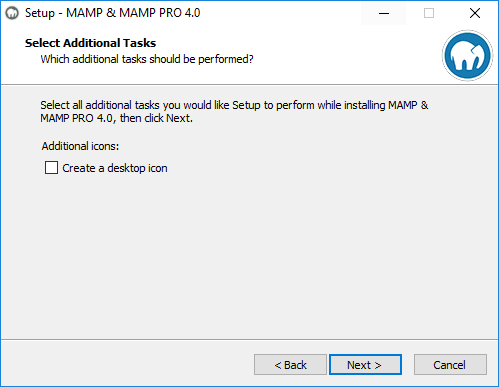Click the horizontal separator line above the buttons
499x387 pixels.
[x=249, y=340]
